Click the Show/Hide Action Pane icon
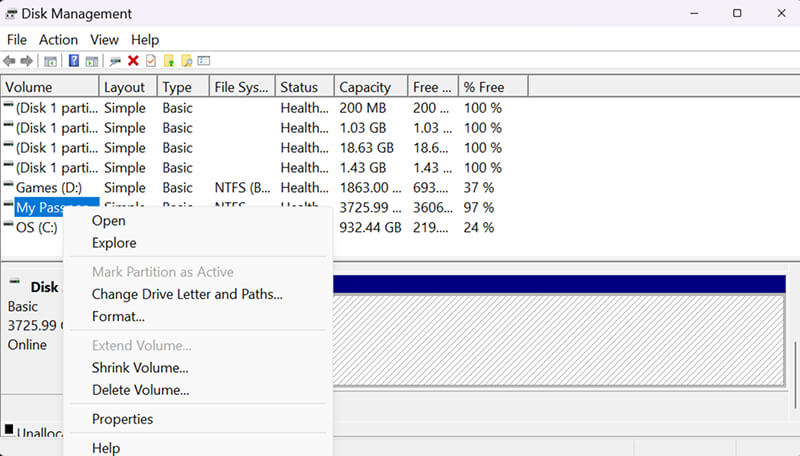This screenshot has height=456, width=800. (x=91, y=61)
